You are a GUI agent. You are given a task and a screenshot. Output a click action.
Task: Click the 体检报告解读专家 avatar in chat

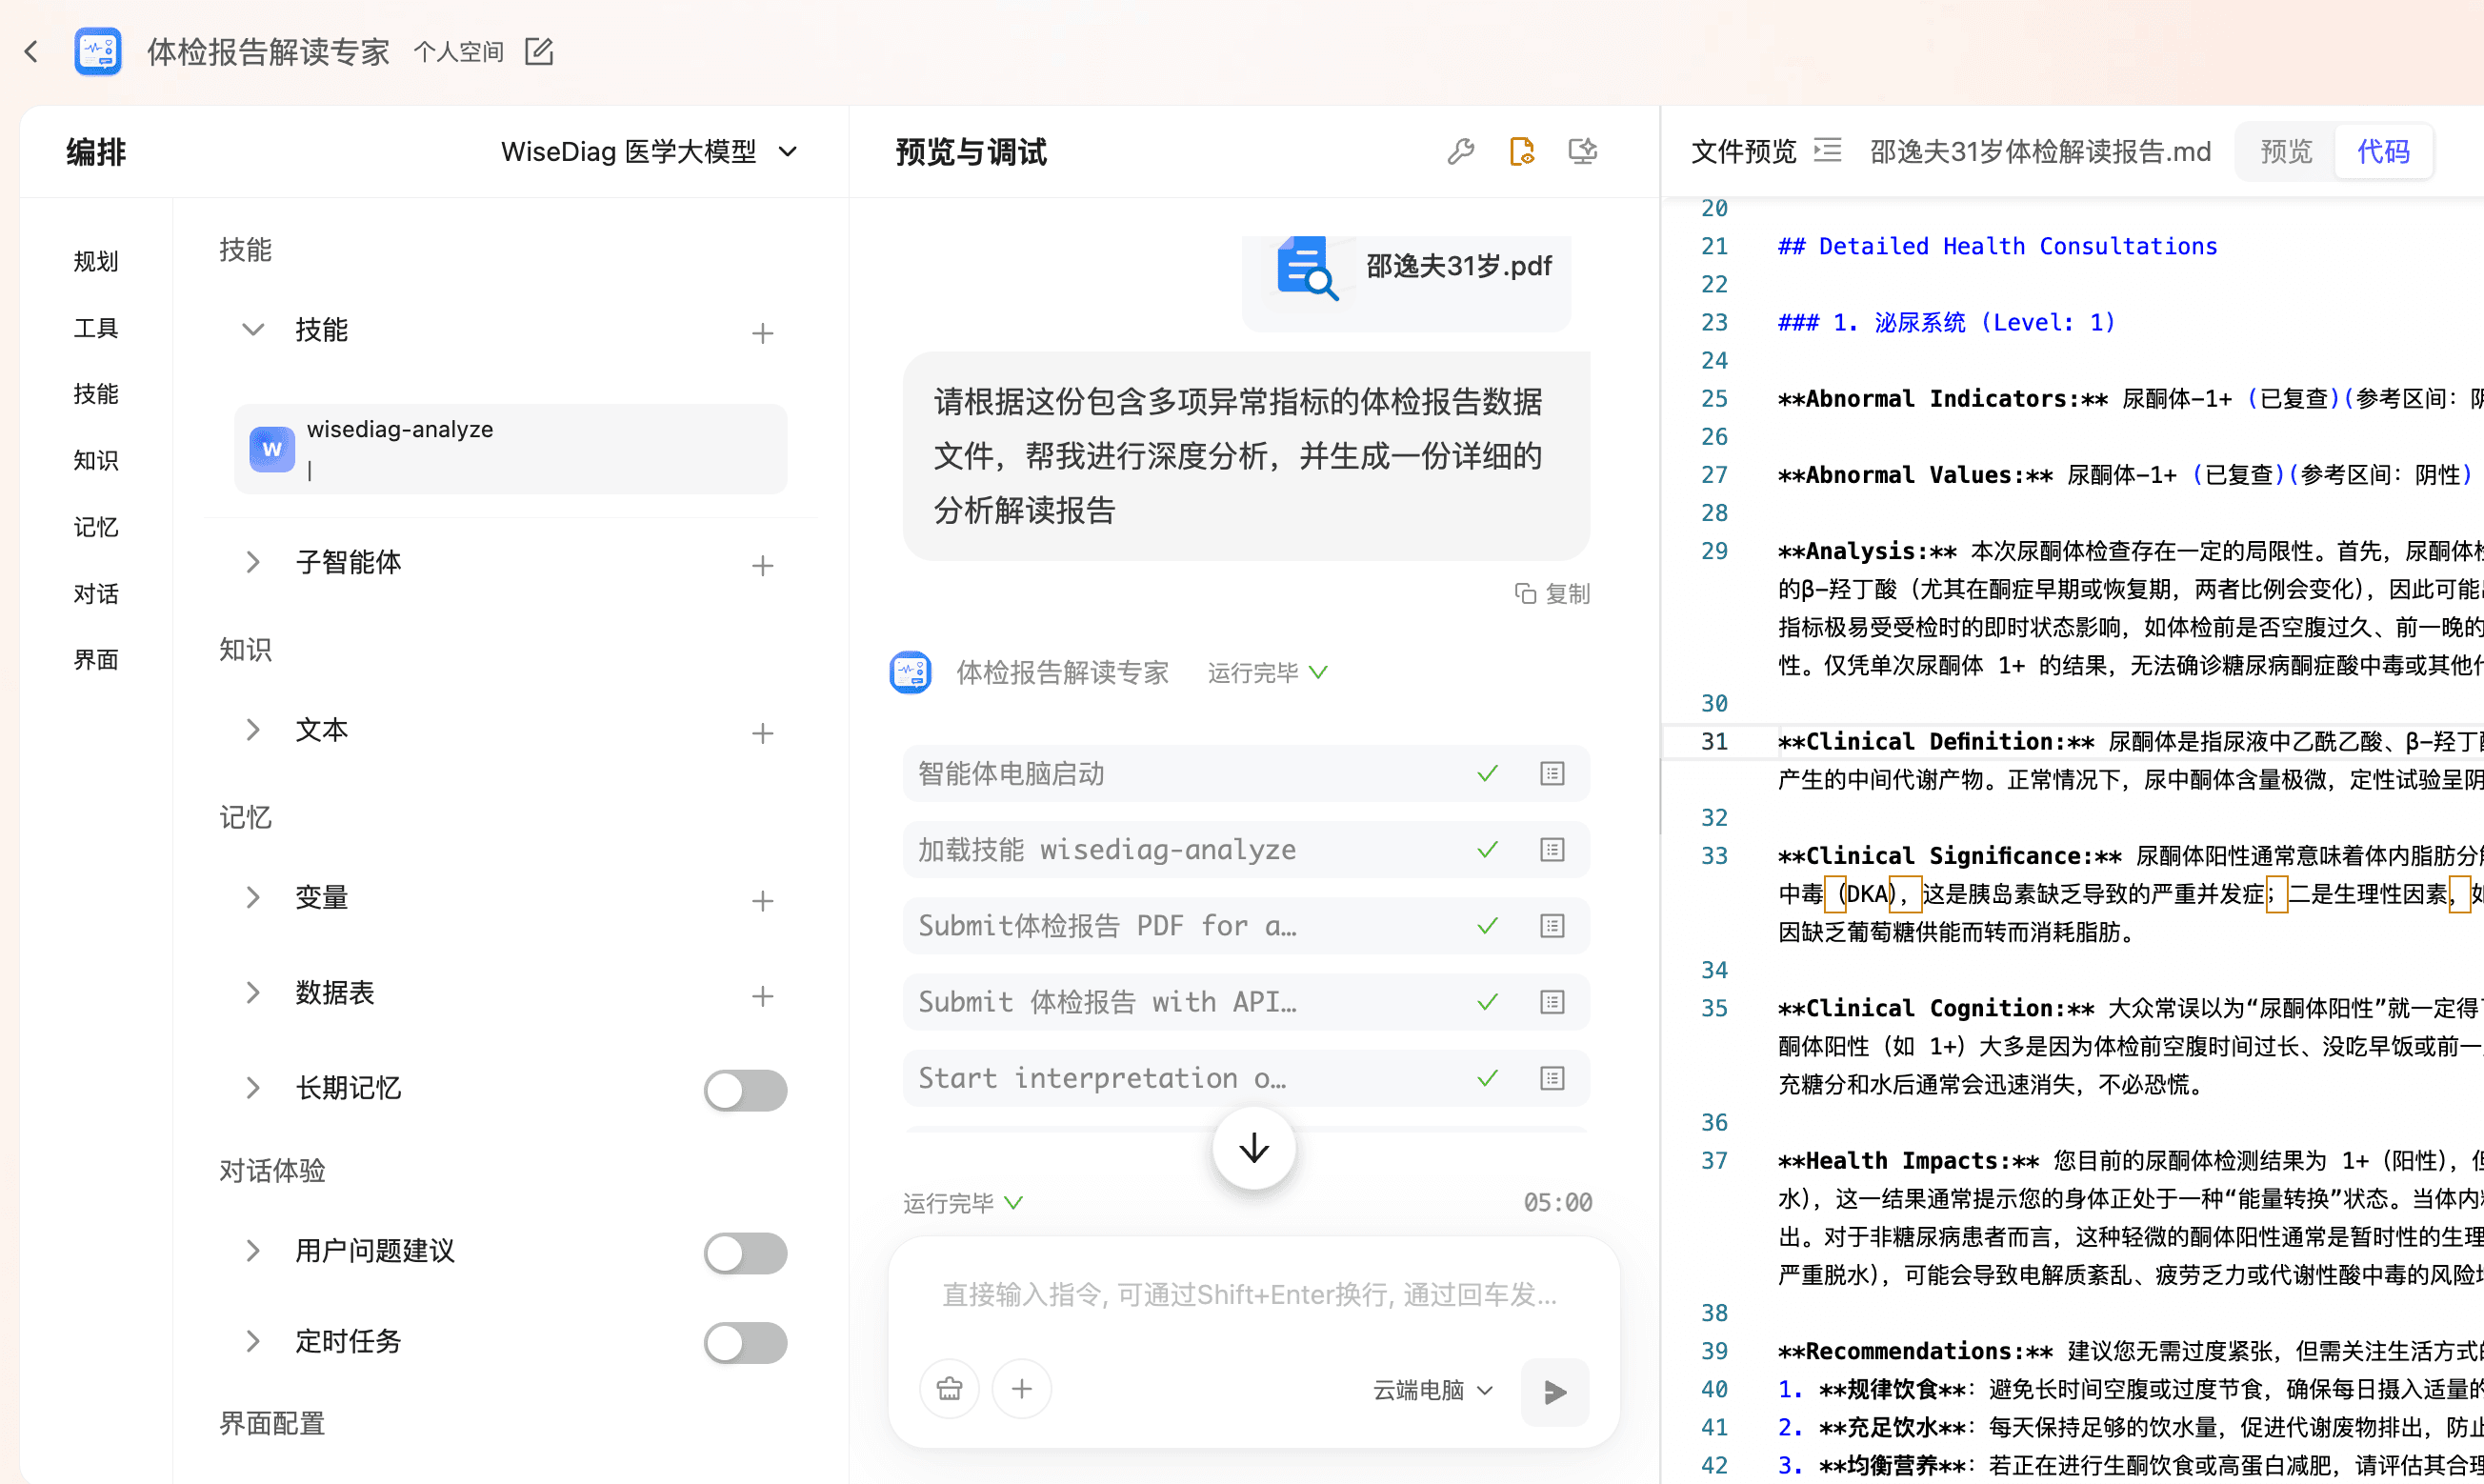pyautogui.click(x=910, y=672)
